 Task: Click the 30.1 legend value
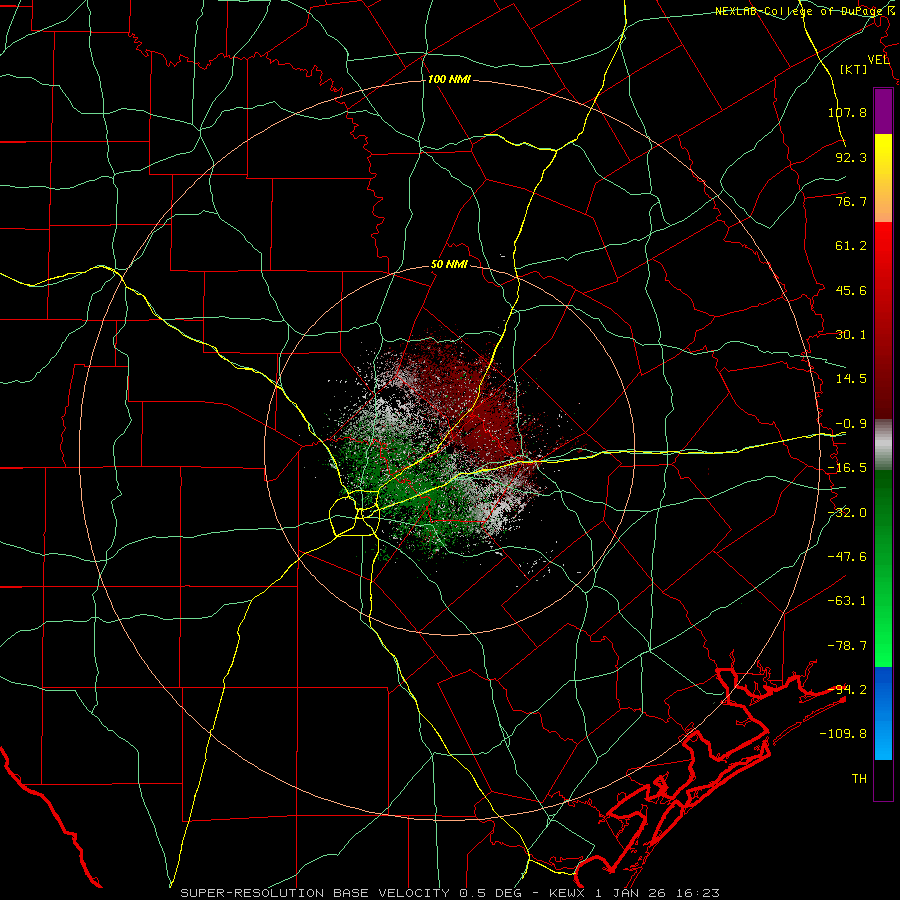pos(851,335)
